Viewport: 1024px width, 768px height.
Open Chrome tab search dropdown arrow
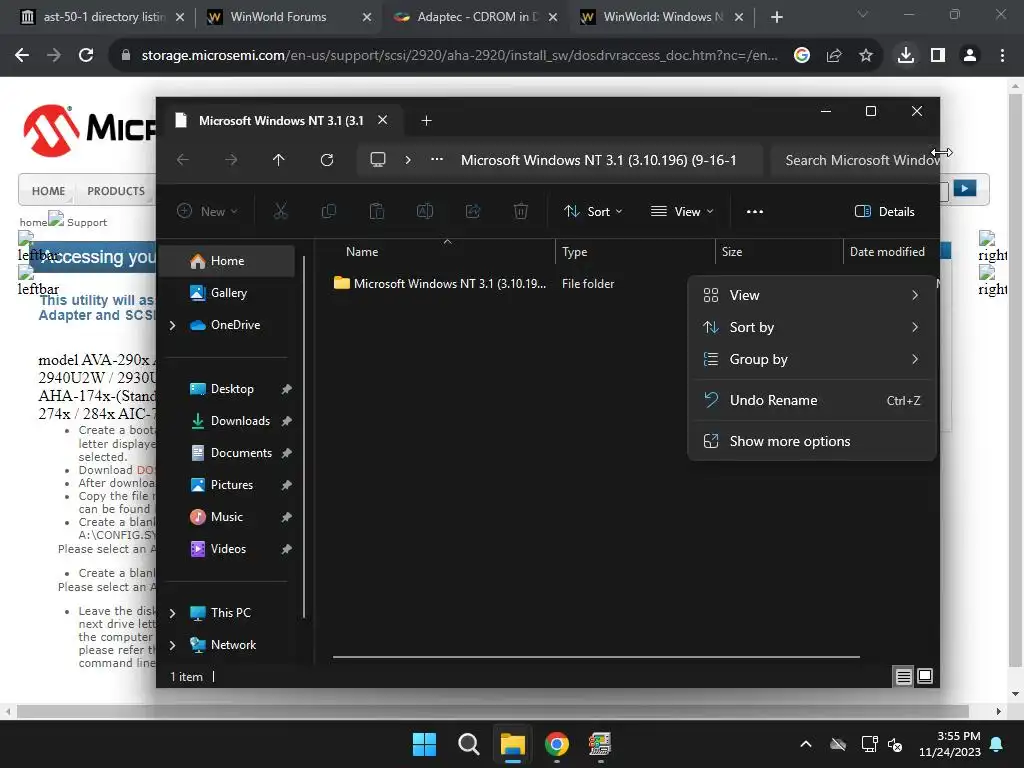click(863, 14)
